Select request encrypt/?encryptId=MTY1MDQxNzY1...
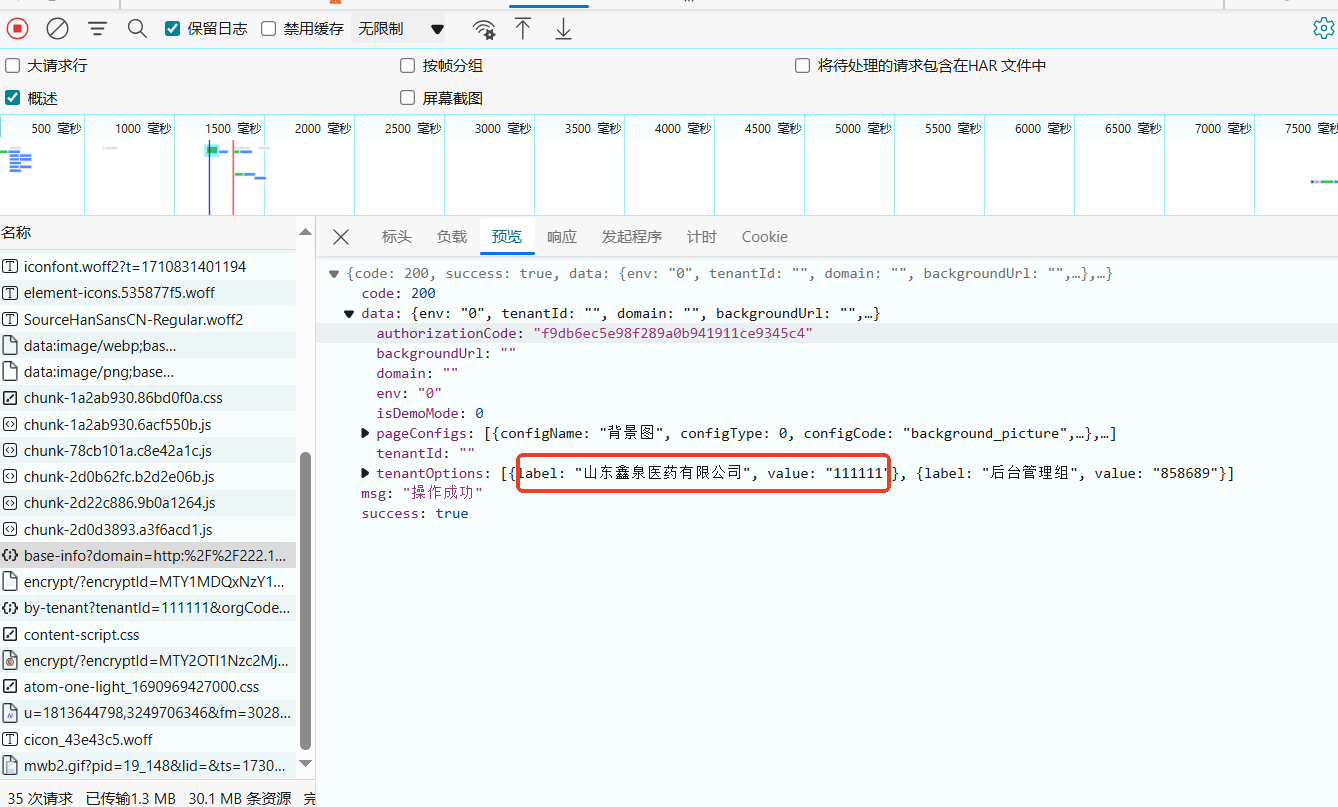 pyautogui.click(x=148, y=581)
